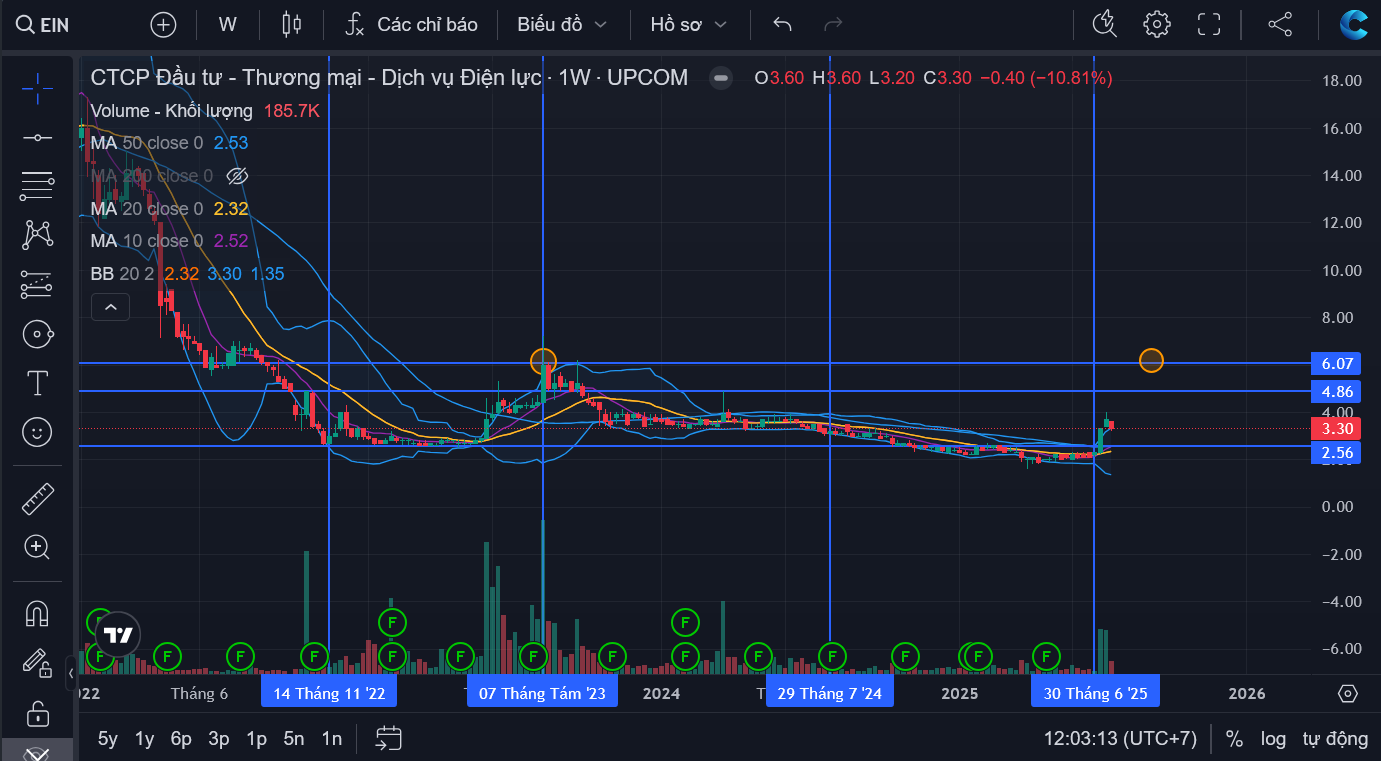Add symbol to compare with plus icon
This screenshot has width=1381, height=761.
[x=163, y=25]
